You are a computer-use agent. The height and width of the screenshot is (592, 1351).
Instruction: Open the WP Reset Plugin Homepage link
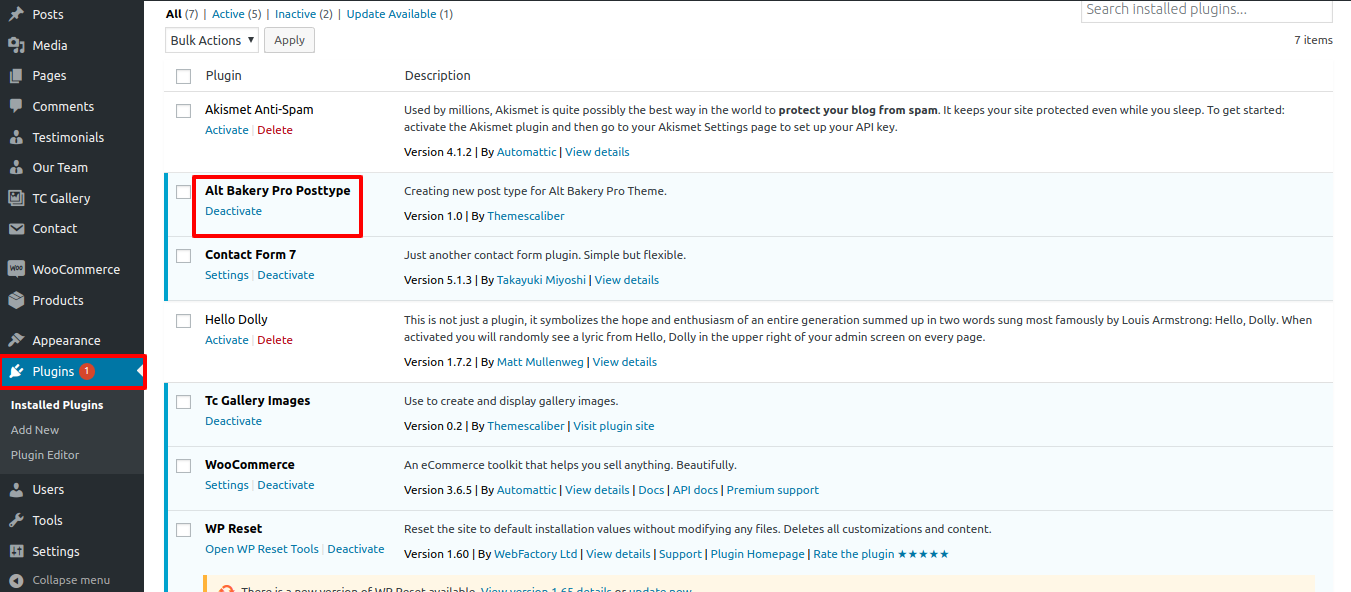click(757, 554)
